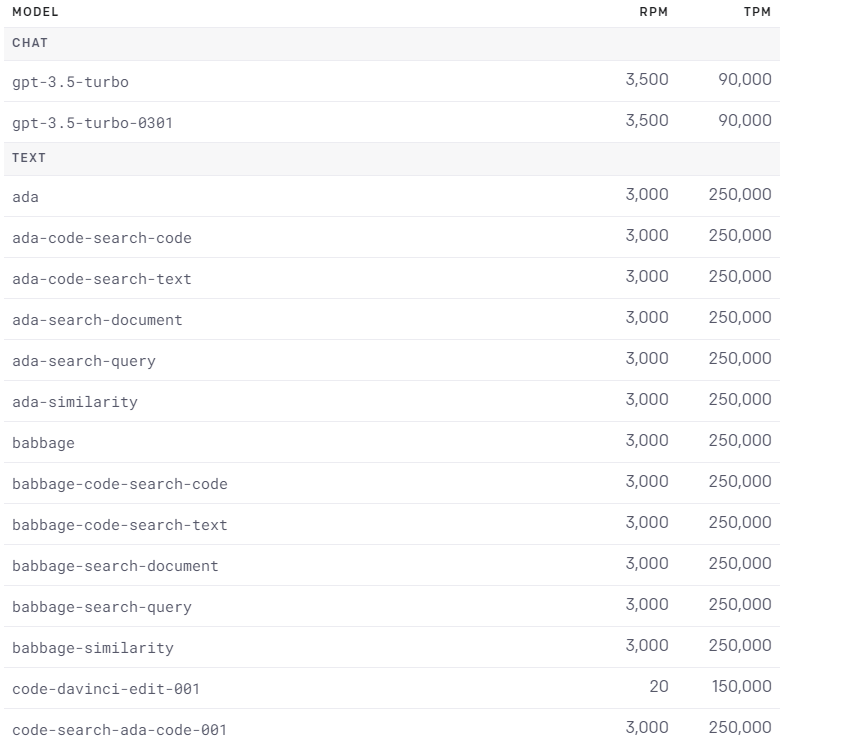Click the babbage-similarity model name

93,648
